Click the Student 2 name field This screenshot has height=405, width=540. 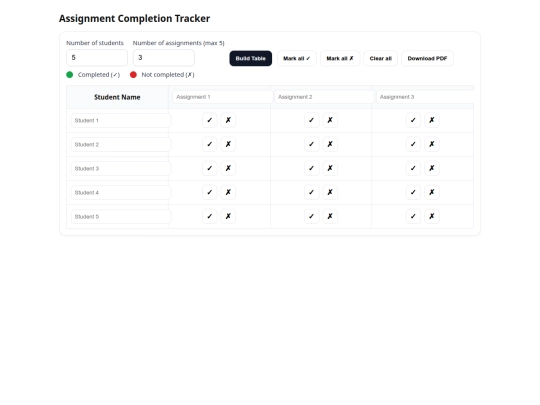click(121, 145)
